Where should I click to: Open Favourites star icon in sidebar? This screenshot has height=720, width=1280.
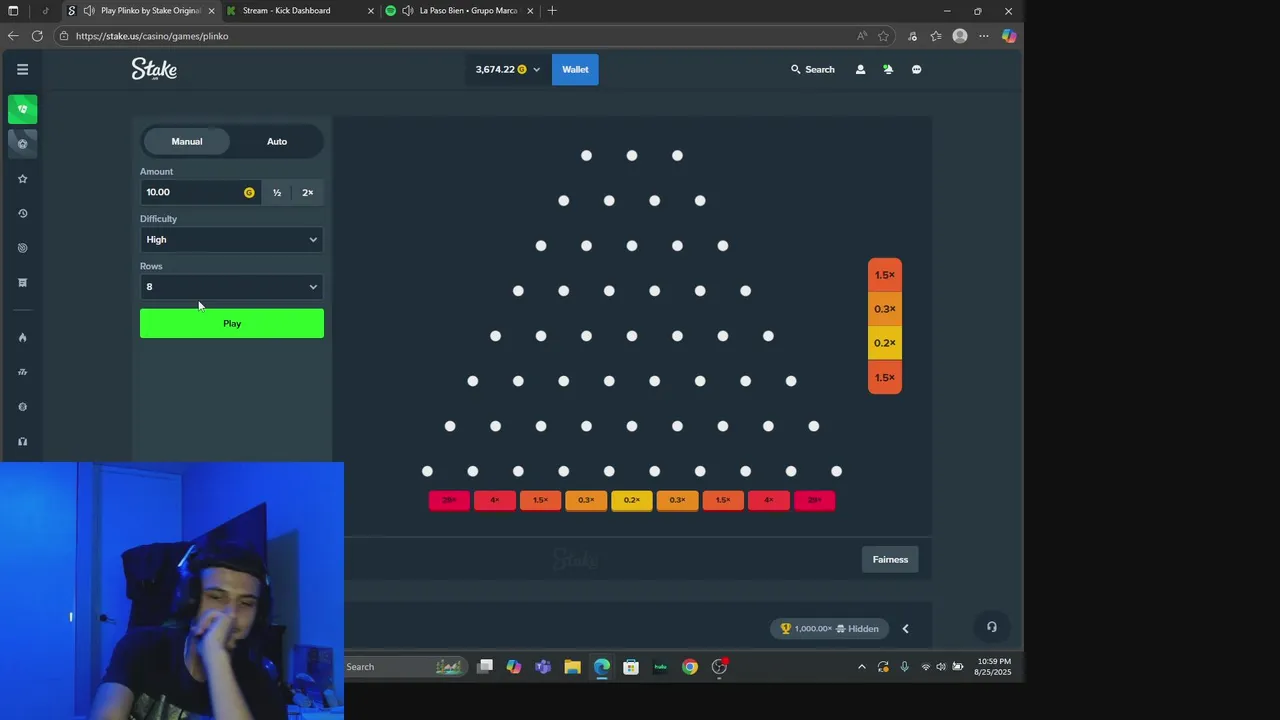pyautogui.click(x=22, y=178)
